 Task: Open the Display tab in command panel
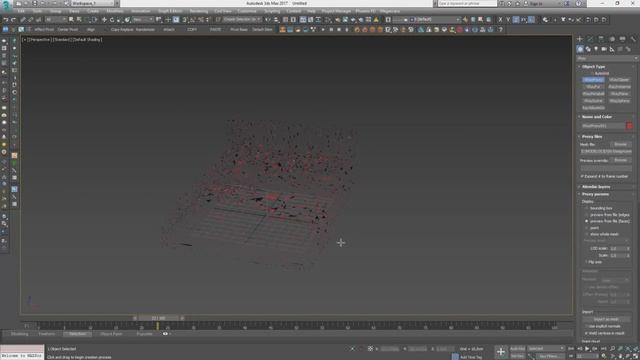[x=622, y=39]
